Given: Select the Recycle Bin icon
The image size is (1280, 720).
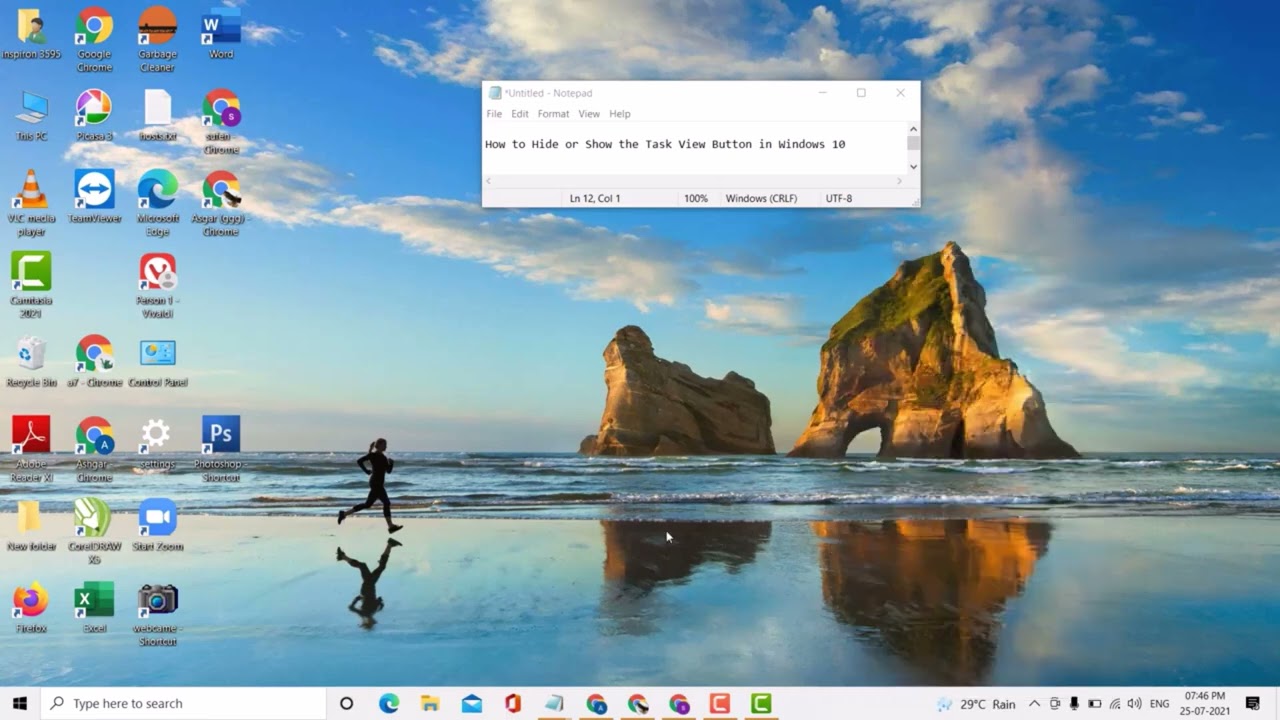Looking at the screenshot, I should 31,361.
